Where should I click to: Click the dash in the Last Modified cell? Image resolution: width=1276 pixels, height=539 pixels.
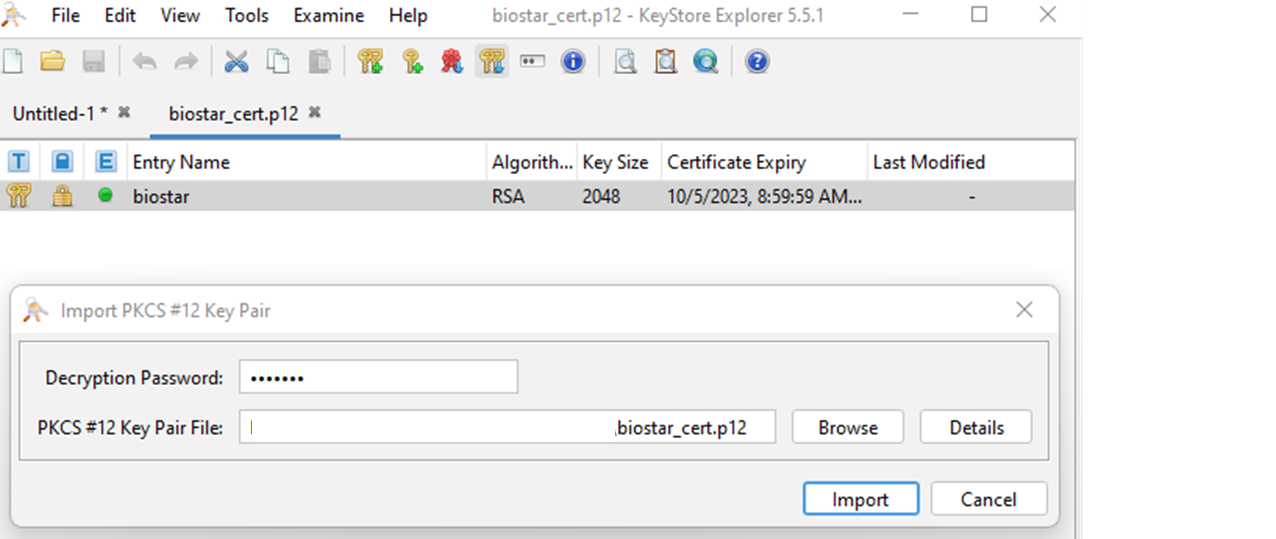971,198
